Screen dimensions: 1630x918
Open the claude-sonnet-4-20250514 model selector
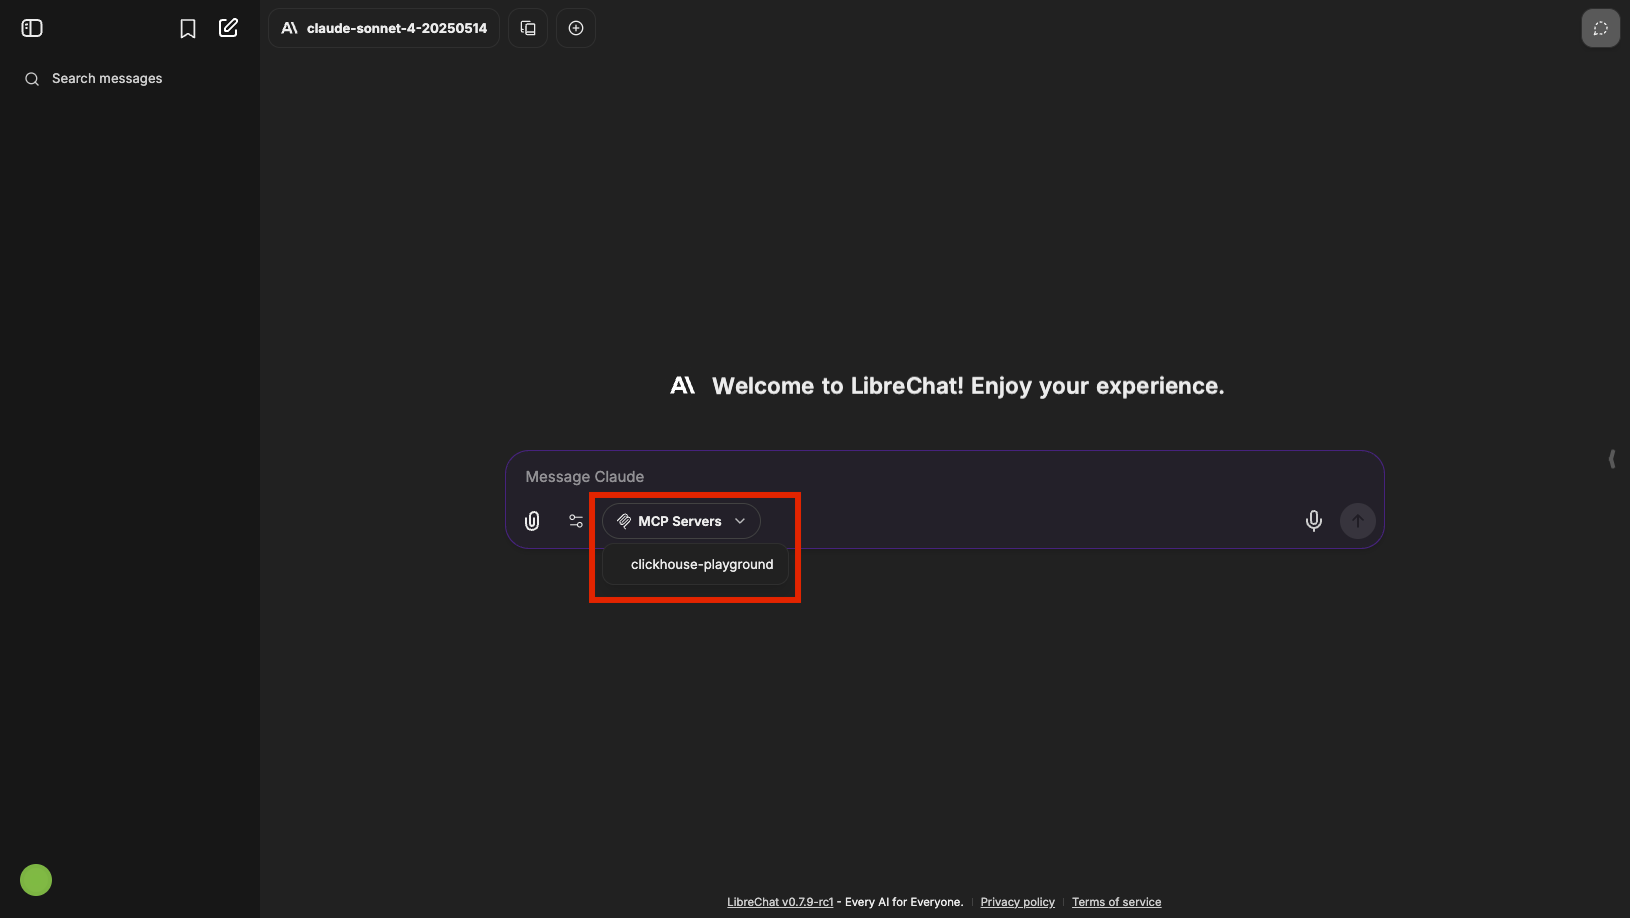[383, 28]
